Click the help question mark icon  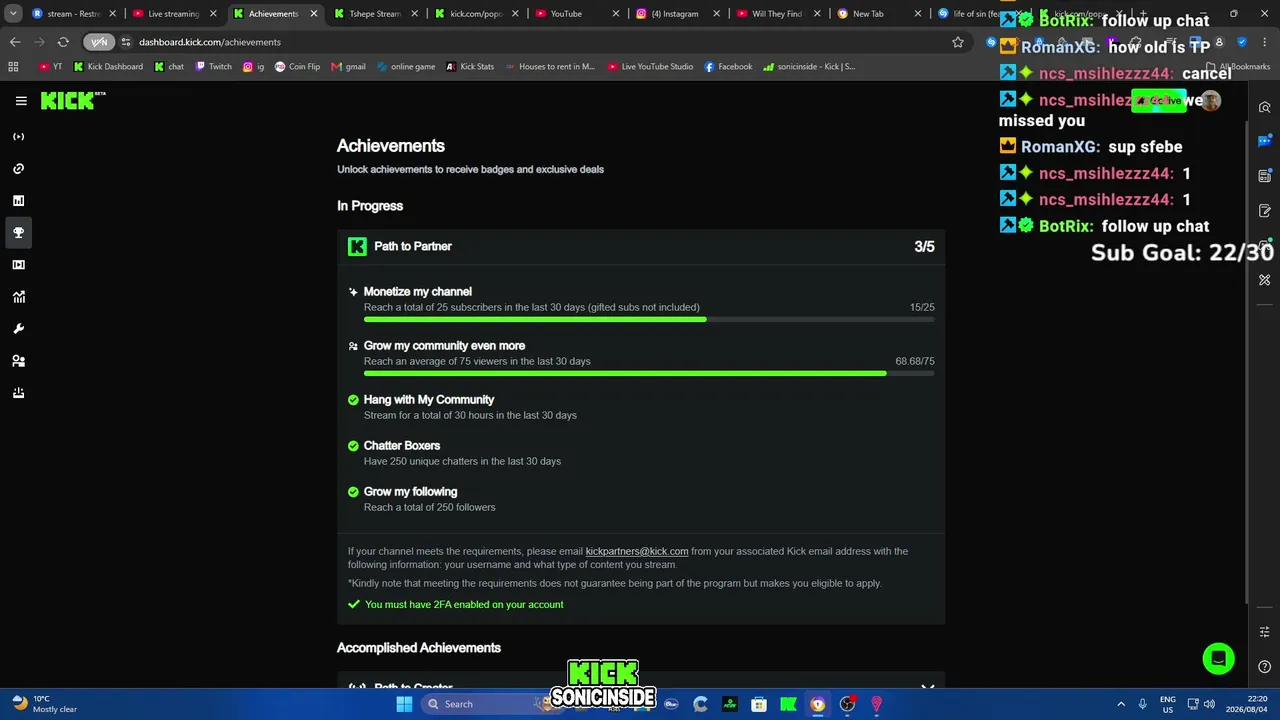[1265, 667]
